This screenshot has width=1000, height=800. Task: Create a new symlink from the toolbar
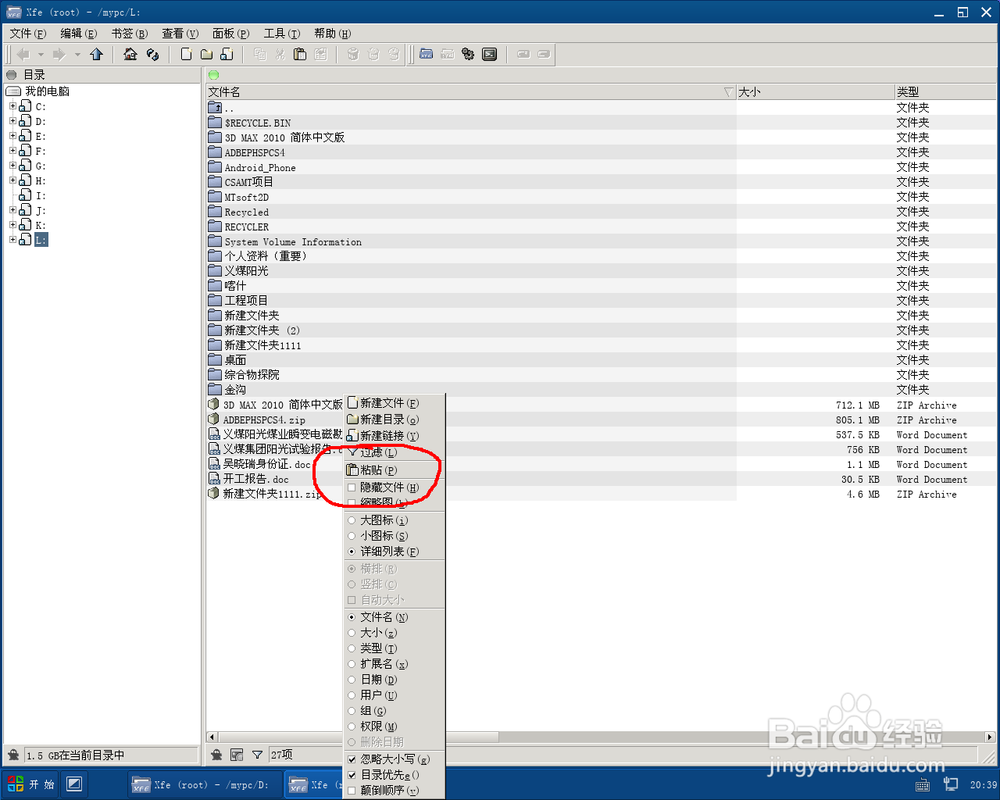coord(227,54)
